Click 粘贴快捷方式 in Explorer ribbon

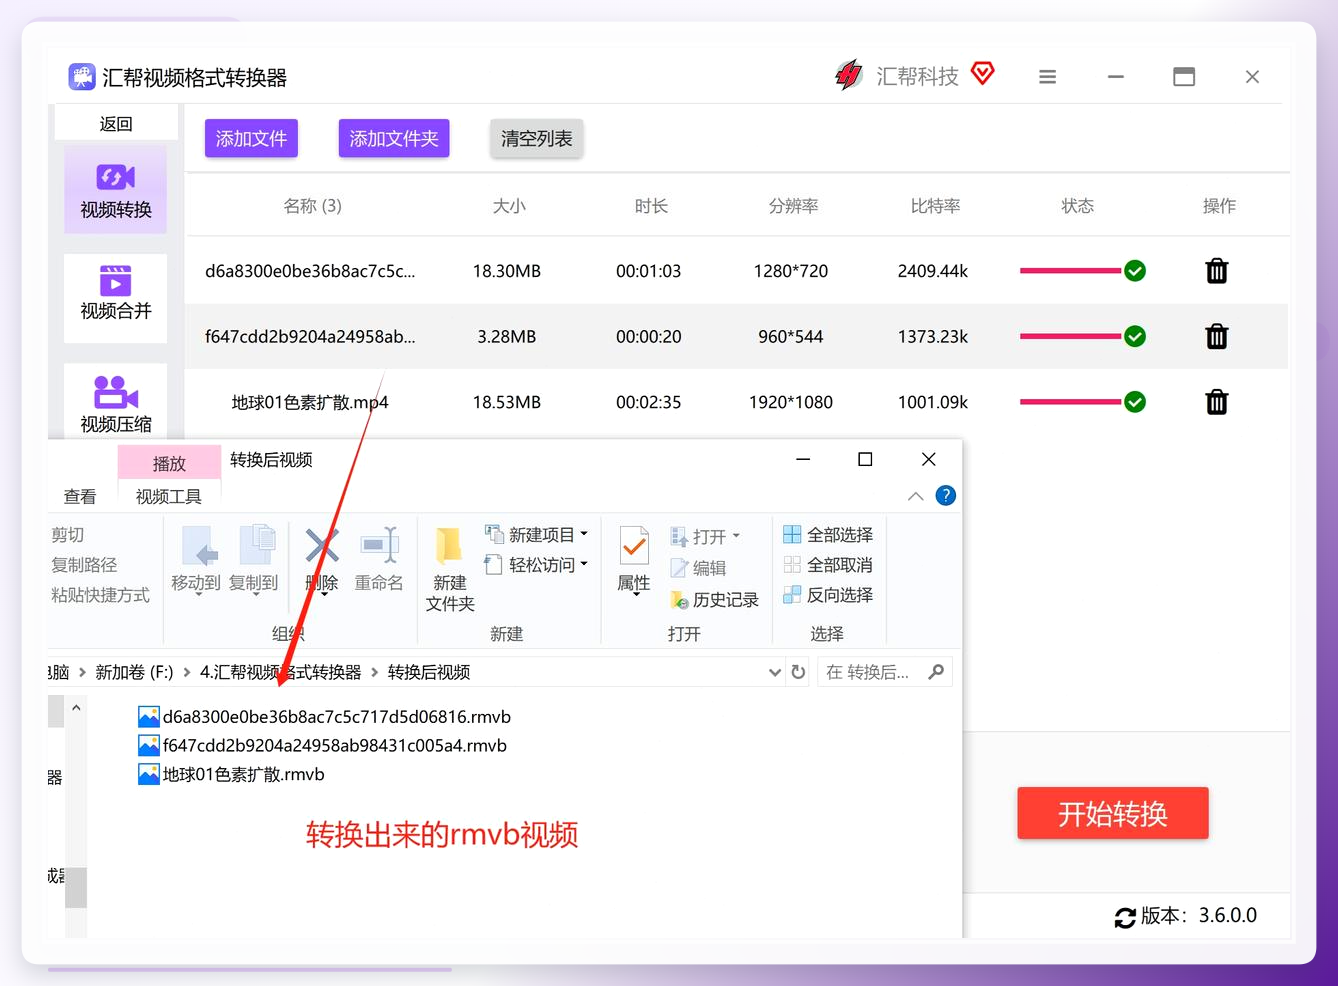click(100, 595)
